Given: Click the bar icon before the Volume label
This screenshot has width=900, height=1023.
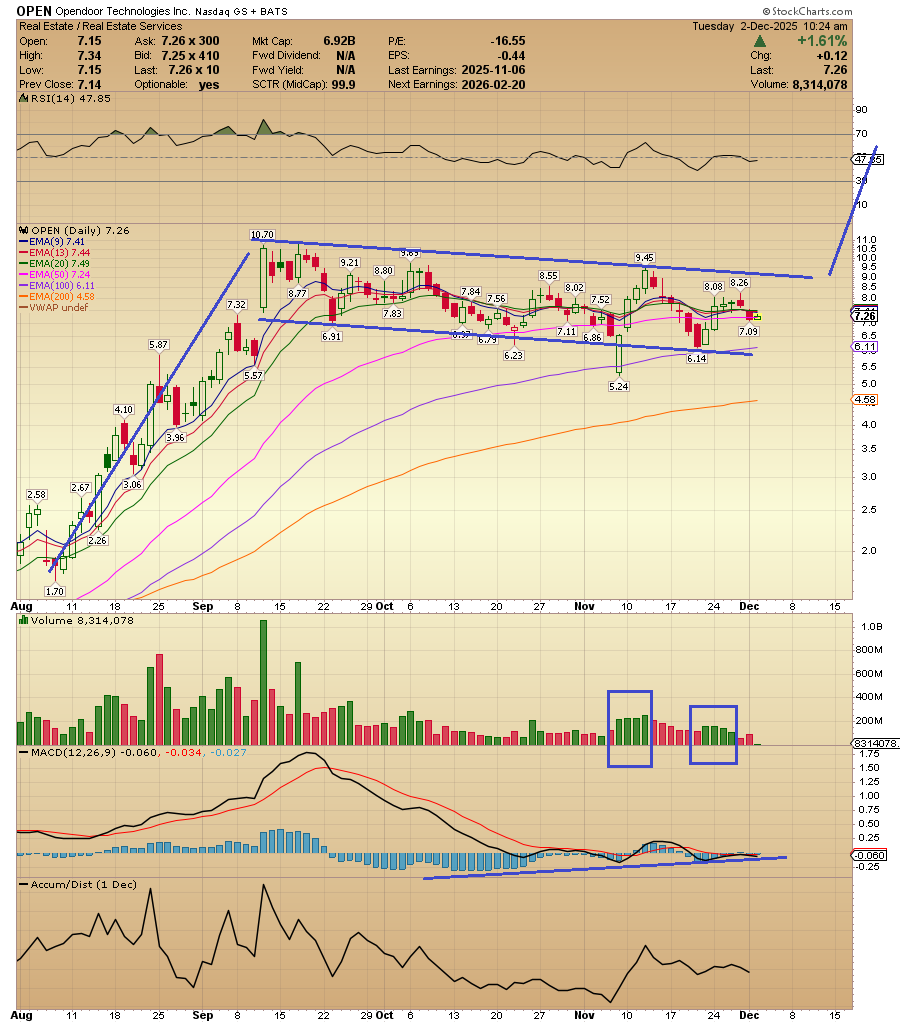Looking at the screenshot, I should tap(23, 620).
